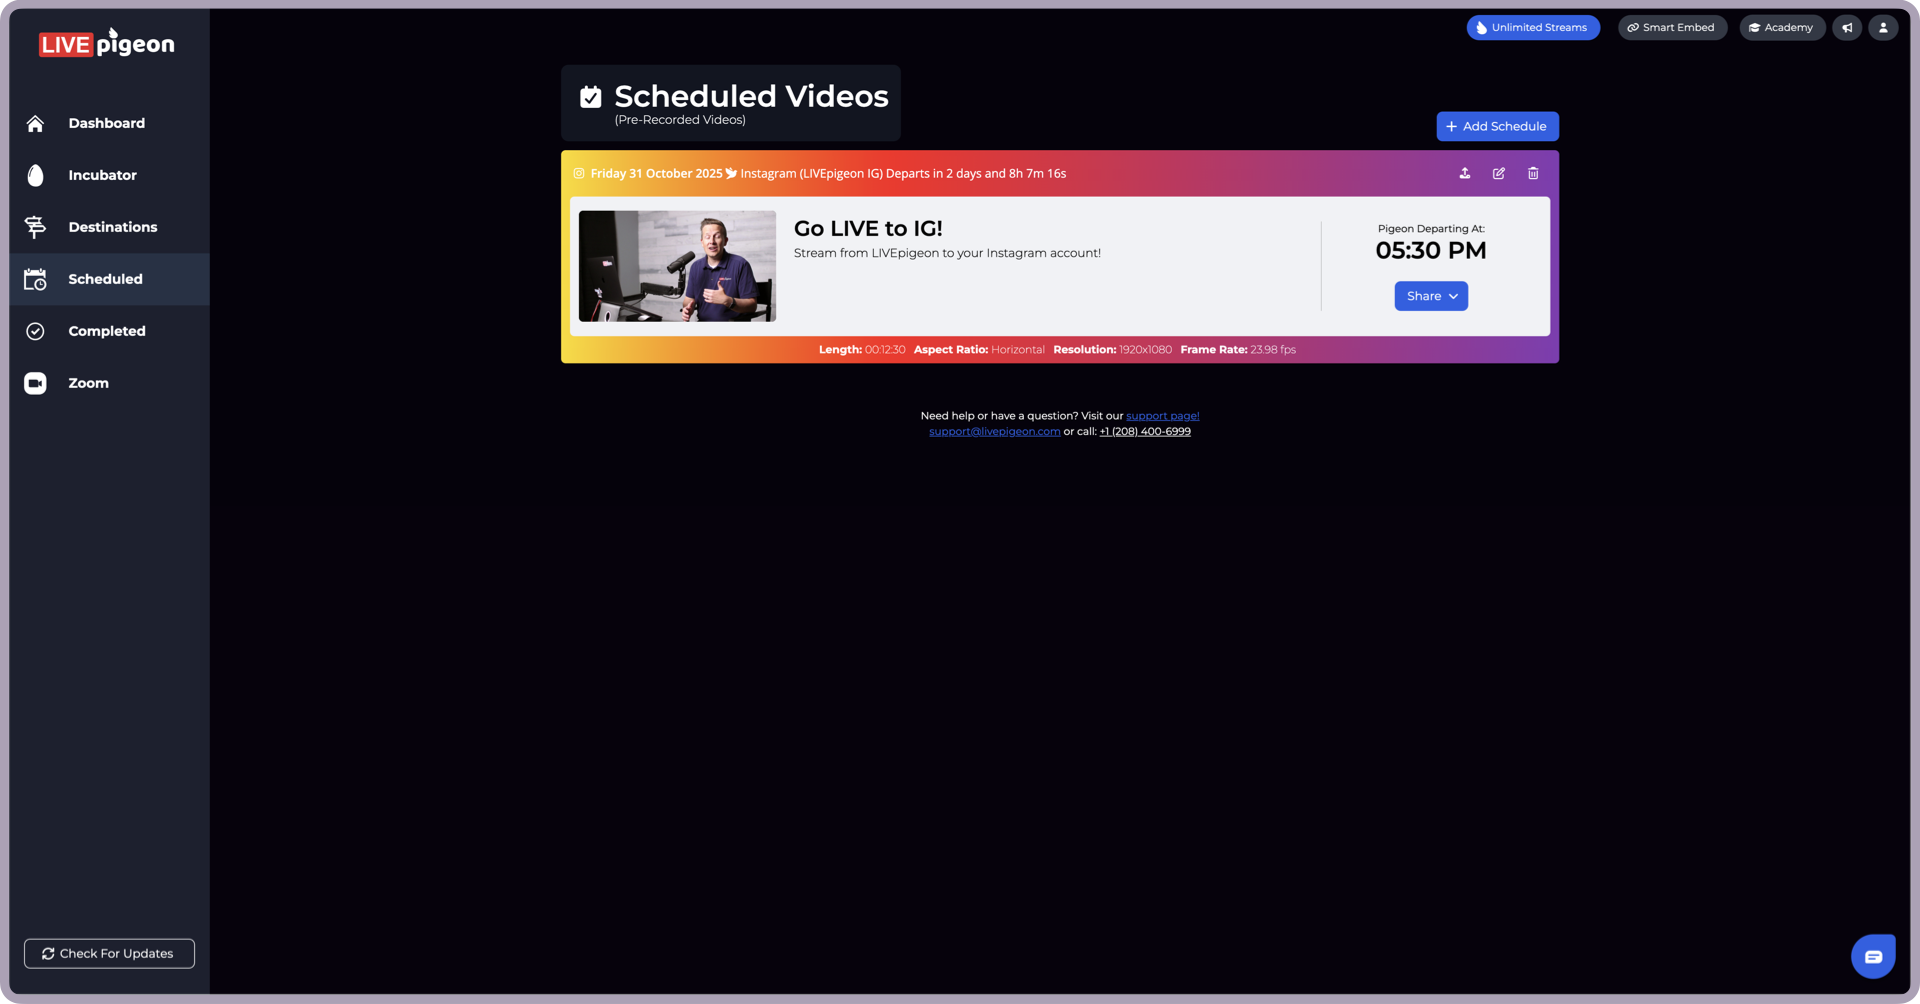Click the Go LIVE to IG video thumbnail
Image resolution: width=1920 pixels, height=1004 pixels.
pyautogui.click(x=677, y=266)
